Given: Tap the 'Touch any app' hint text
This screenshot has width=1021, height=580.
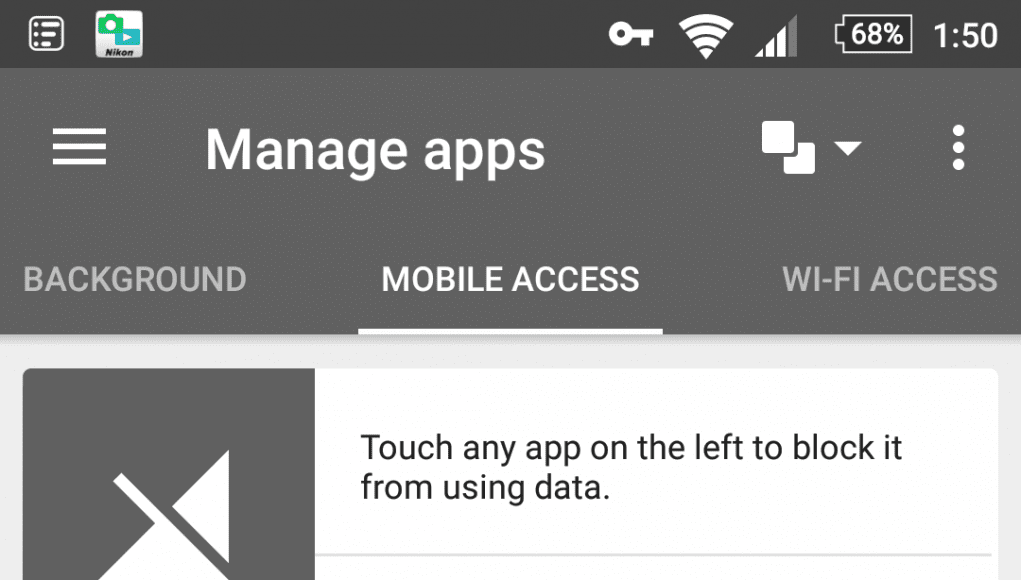Looking at the screenshot, I should coord(631,467).
